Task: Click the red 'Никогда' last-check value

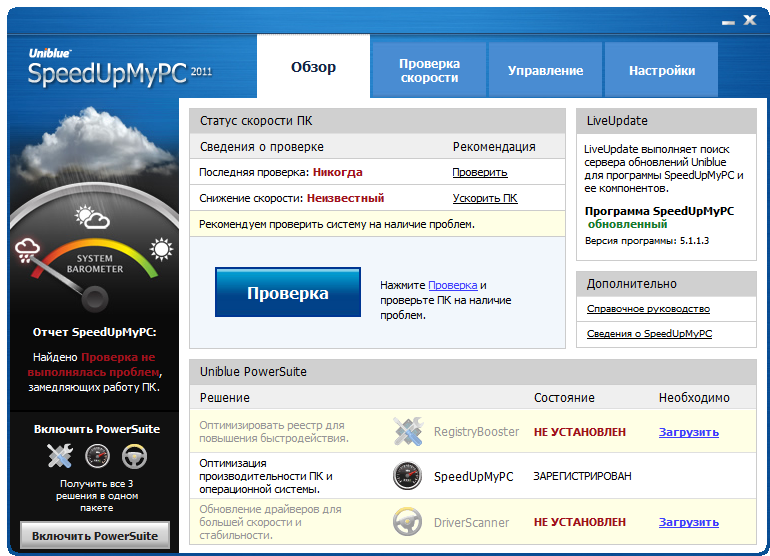Action: (338, 172)
